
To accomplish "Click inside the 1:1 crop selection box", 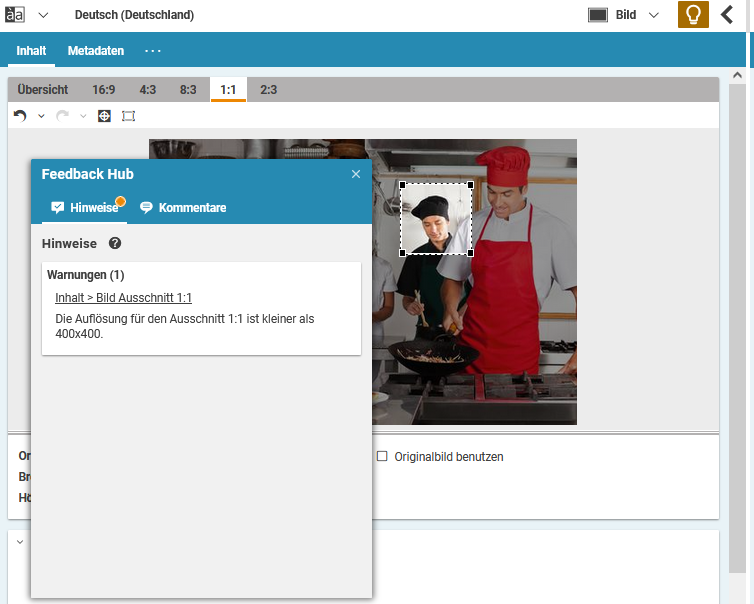I will [436, 219].
